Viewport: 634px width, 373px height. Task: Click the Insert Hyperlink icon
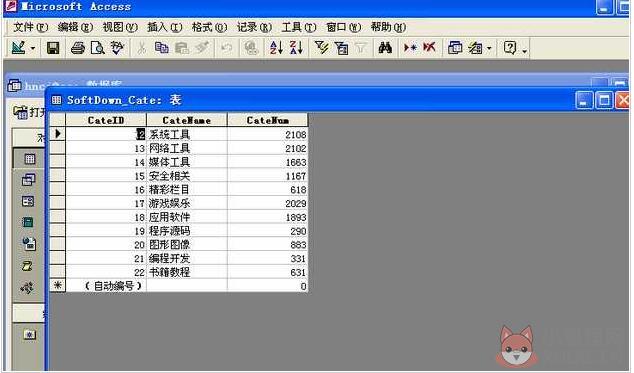point(251,48)
